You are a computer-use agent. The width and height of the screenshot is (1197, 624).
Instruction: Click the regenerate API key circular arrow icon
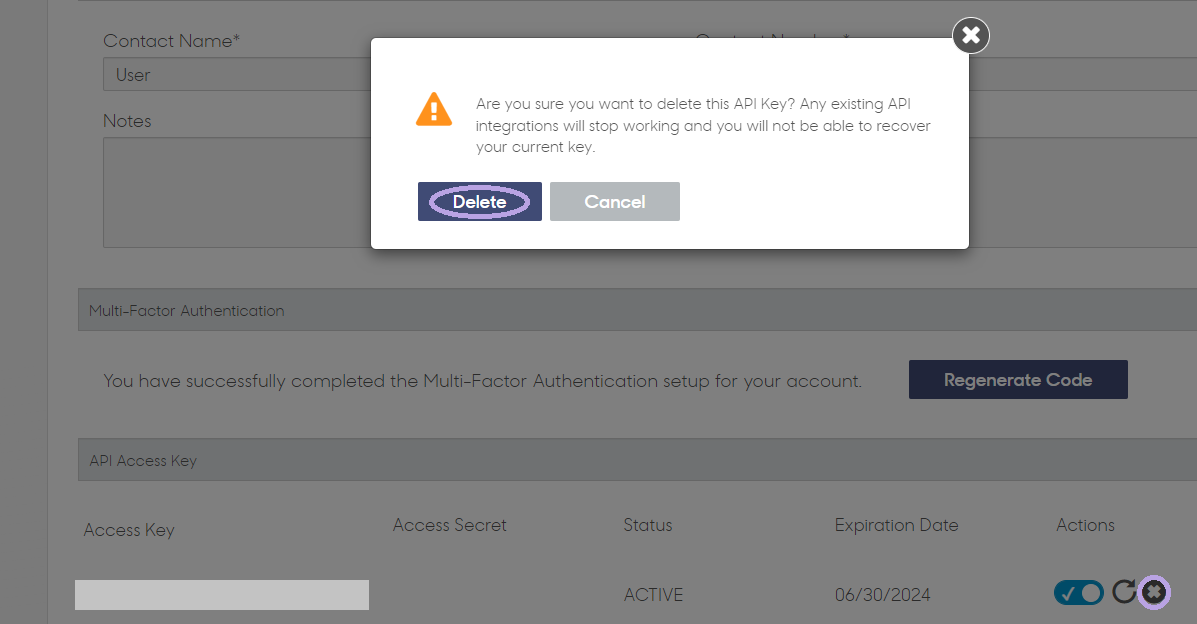tap(1124, 591)
